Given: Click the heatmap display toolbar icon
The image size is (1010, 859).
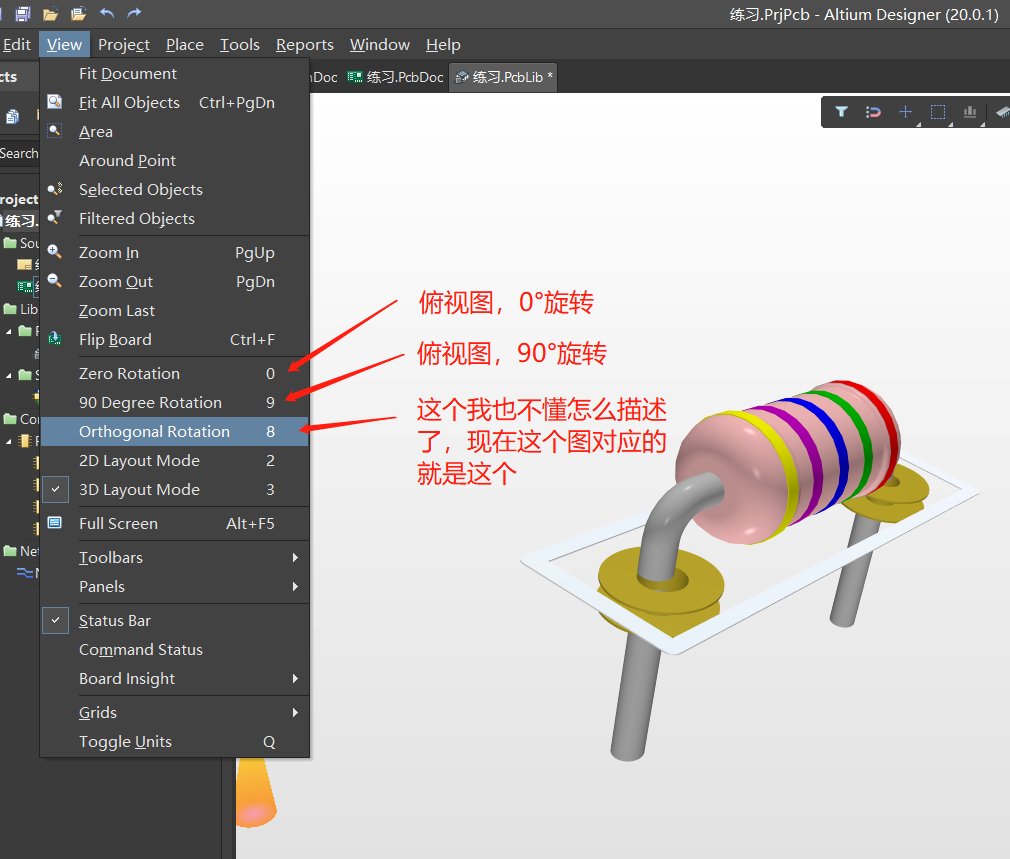Looking at the screenshot, I should (x=969, y=112).
